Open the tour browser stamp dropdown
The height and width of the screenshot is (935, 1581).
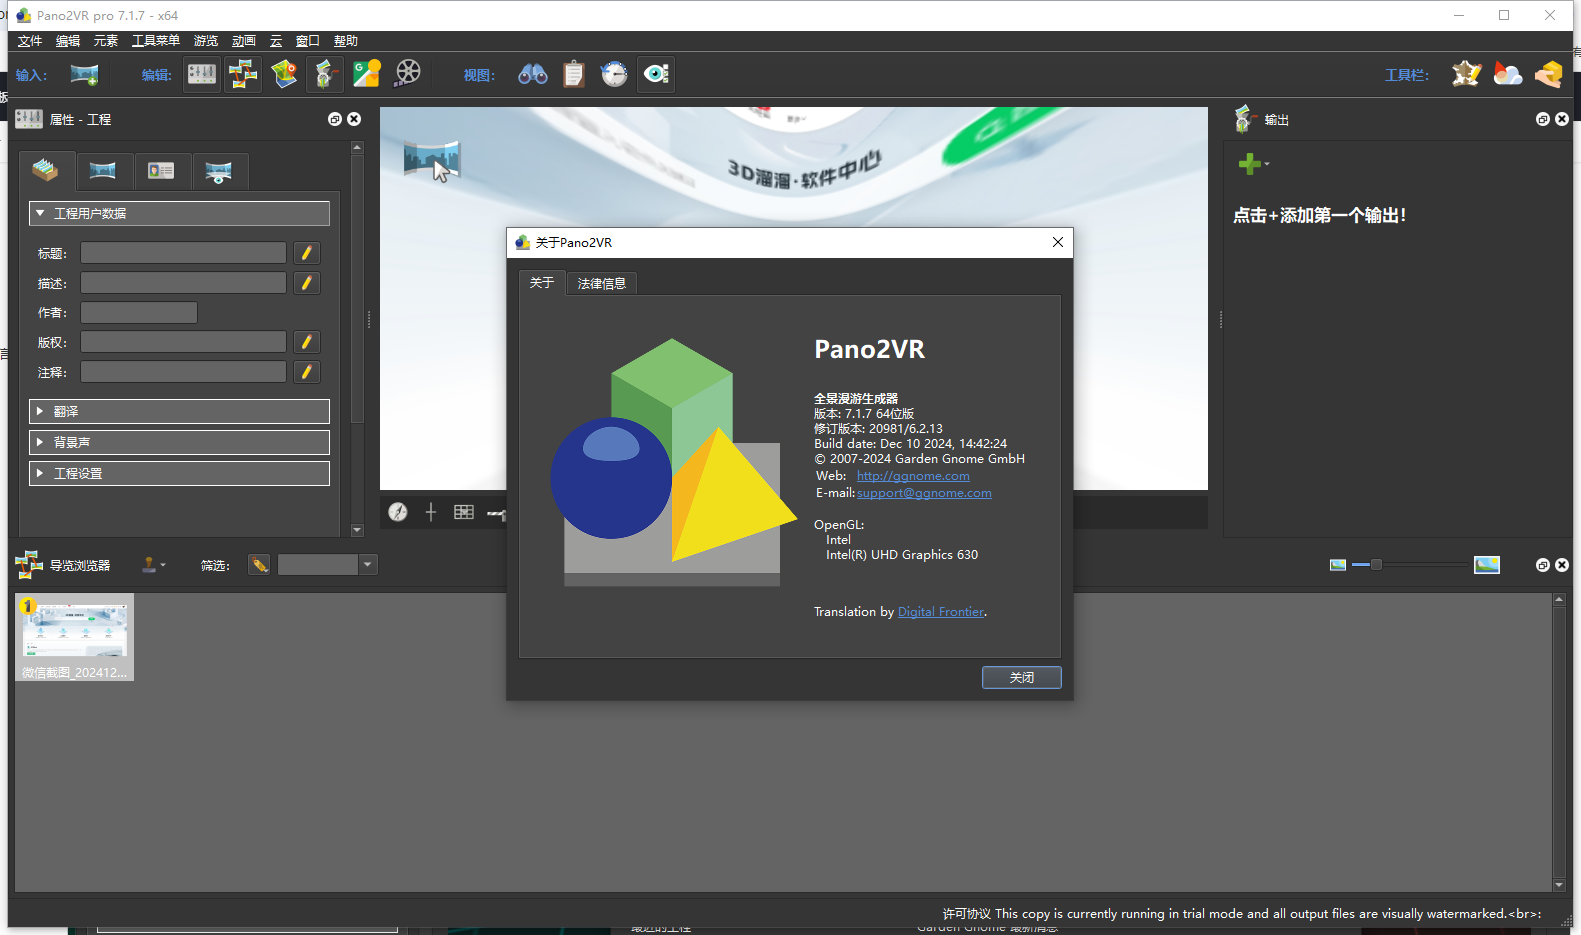click(153, 565)
